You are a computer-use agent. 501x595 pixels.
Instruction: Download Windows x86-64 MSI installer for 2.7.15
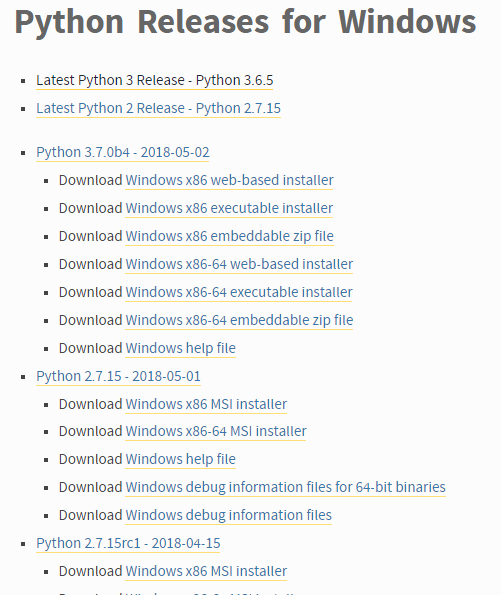click(x=216, y=431)
